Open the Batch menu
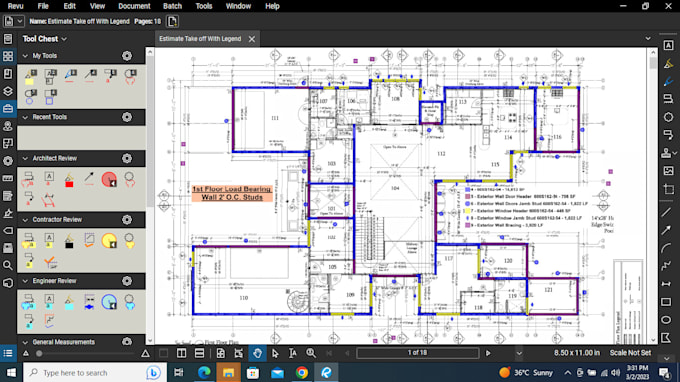The height and width of the screenshot is (382, 680). (x=172, y=6)
